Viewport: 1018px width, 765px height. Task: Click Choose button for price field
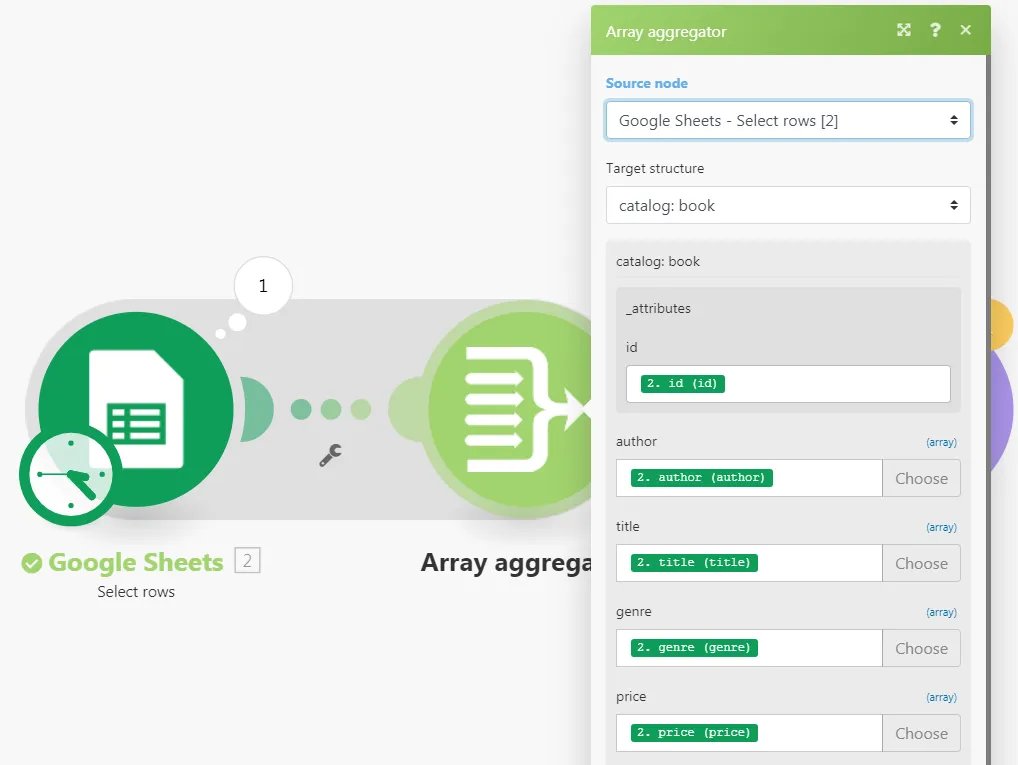click(x=921, y=733)
